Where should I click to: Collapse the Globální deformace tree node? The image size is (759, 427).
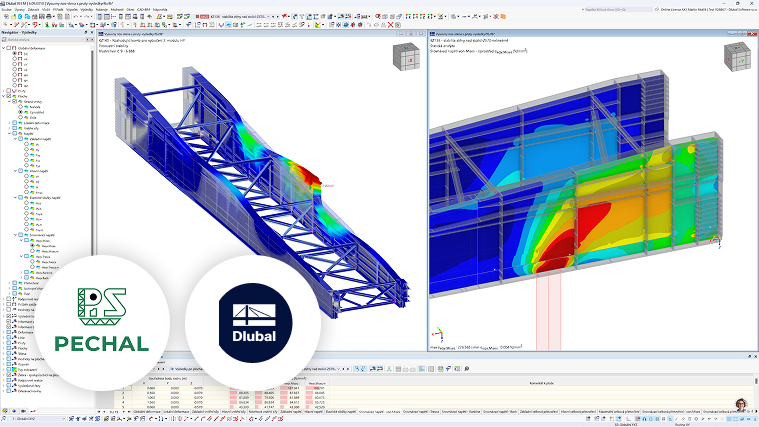3,48
